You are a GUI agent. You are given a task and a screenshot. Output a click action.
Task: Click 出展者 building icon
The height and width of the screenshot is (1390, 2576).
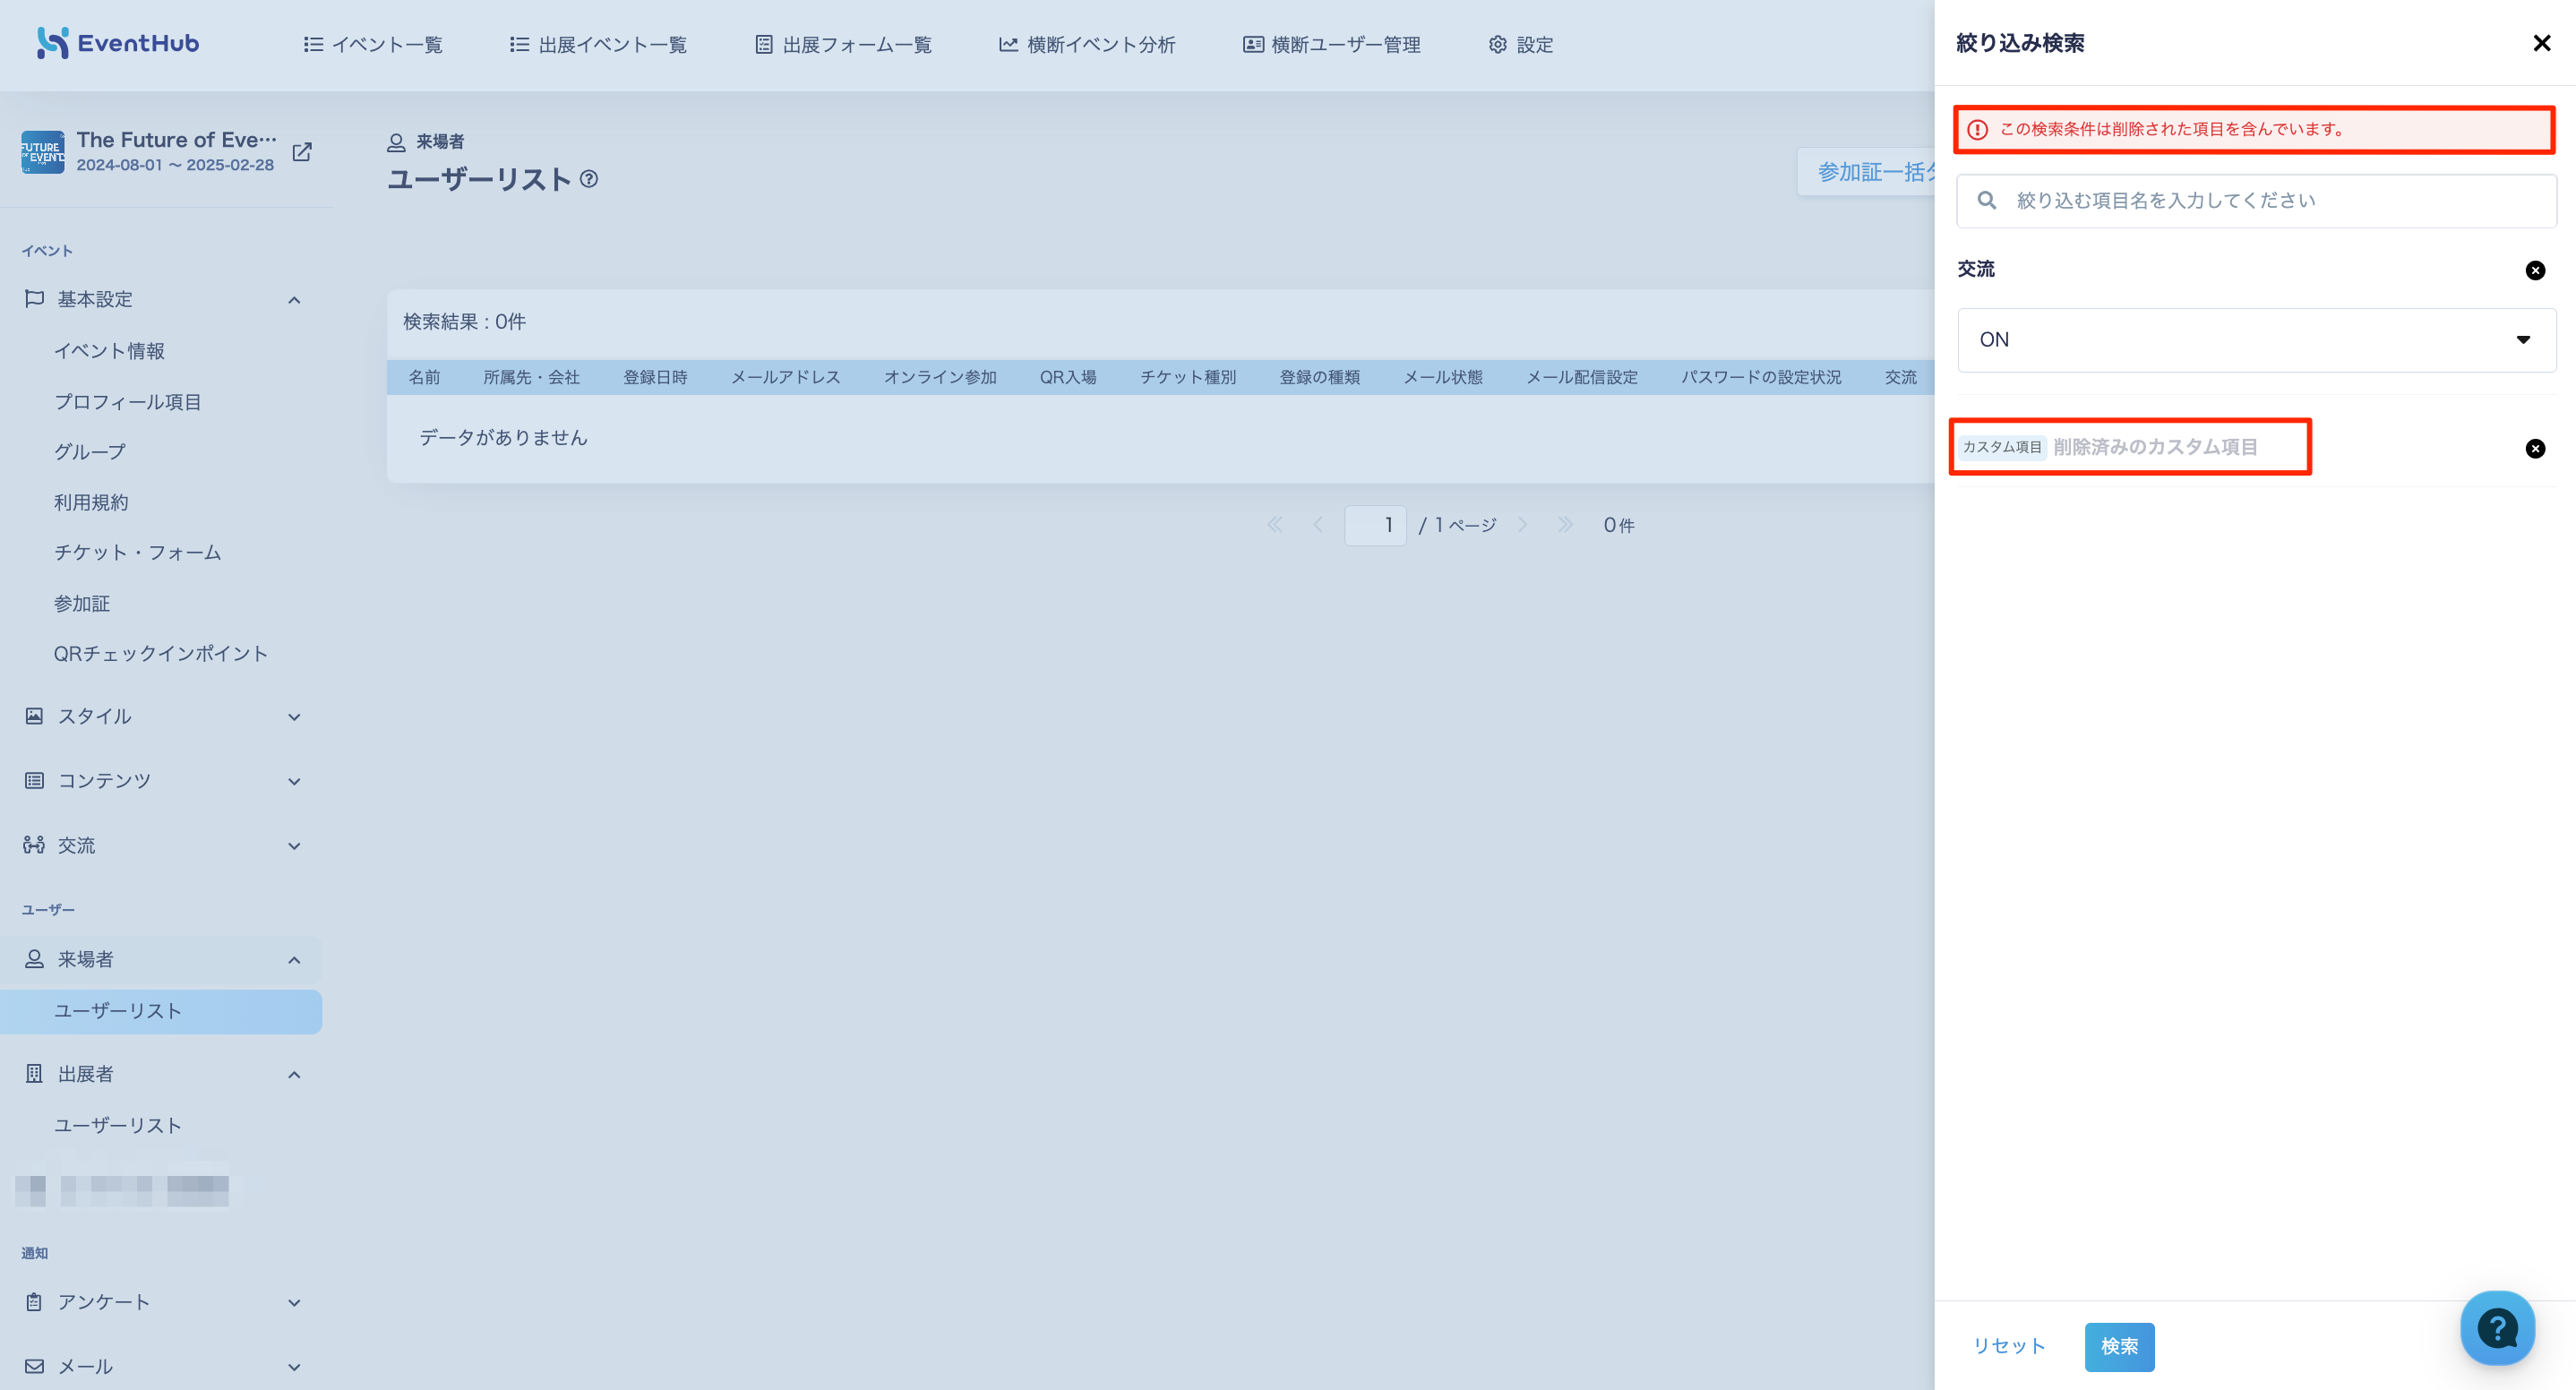tap(34, 1074)
